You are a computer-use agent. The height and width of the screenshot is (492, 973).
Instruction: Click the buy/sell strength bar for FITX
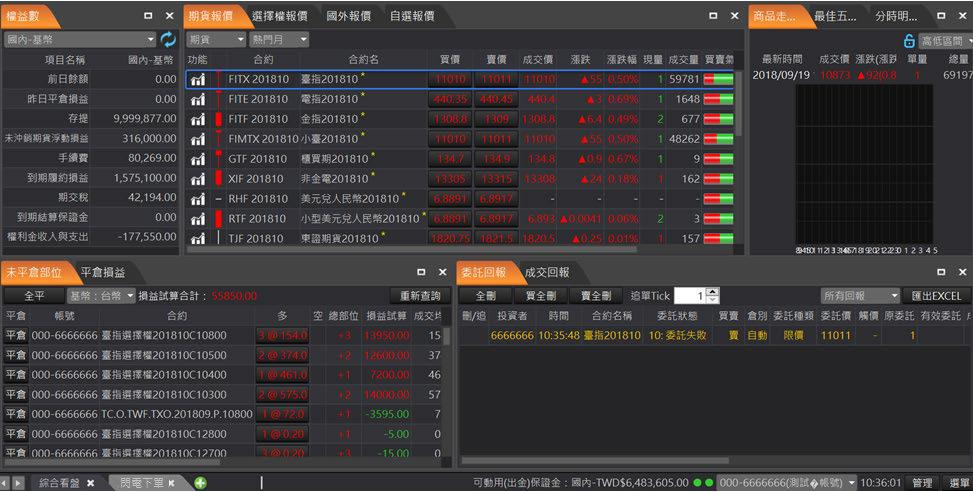pyautogui.click(x=718, y=78)
